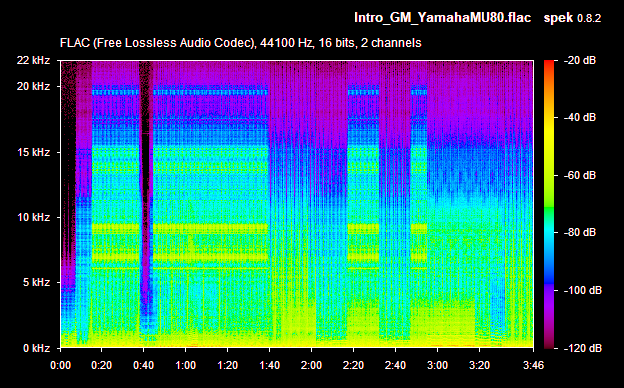The height and width of the screenshot is (388, 624).
Task: Click the 22 kHz frequency axis label
Action: 33,60
